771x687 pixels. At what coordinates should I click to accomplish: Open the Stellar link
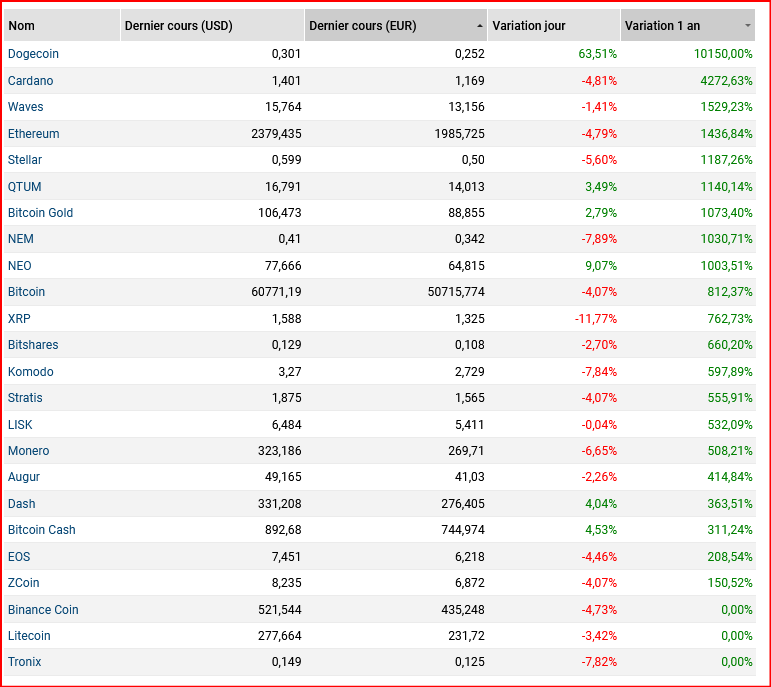point(25,160)
